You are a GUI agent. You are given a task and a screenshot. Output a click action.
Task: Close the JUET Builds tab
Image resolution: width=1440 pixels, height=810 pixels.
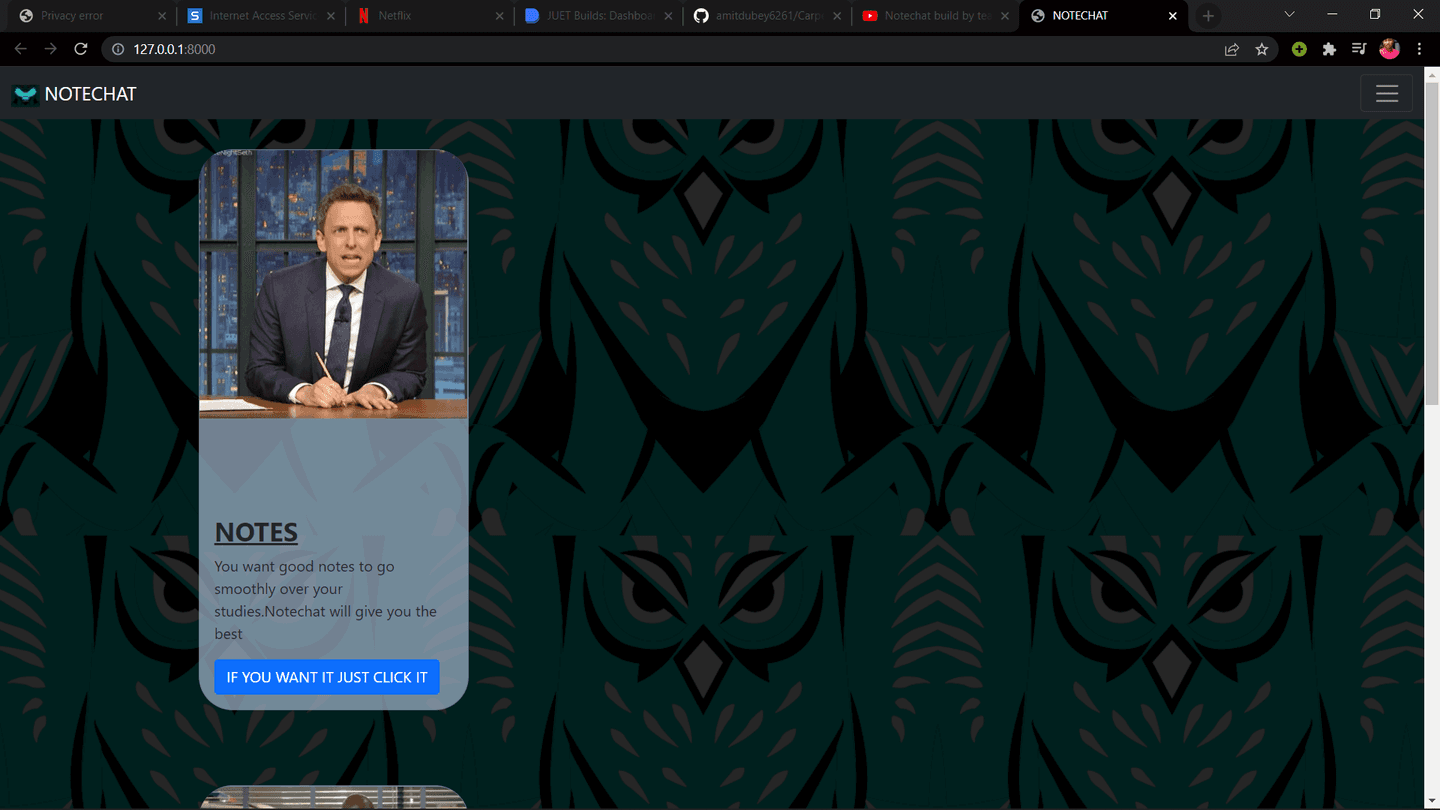pyautogui.click(x=668, y=16)
